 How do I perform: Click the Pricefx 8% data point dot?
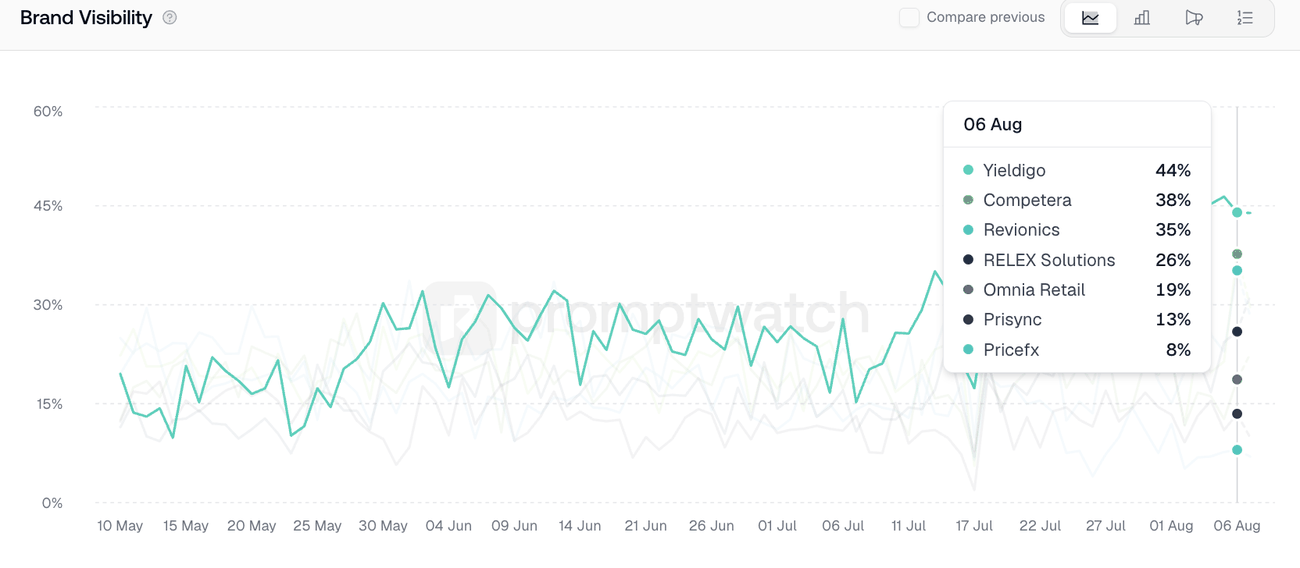click(x=1237, y=450)
